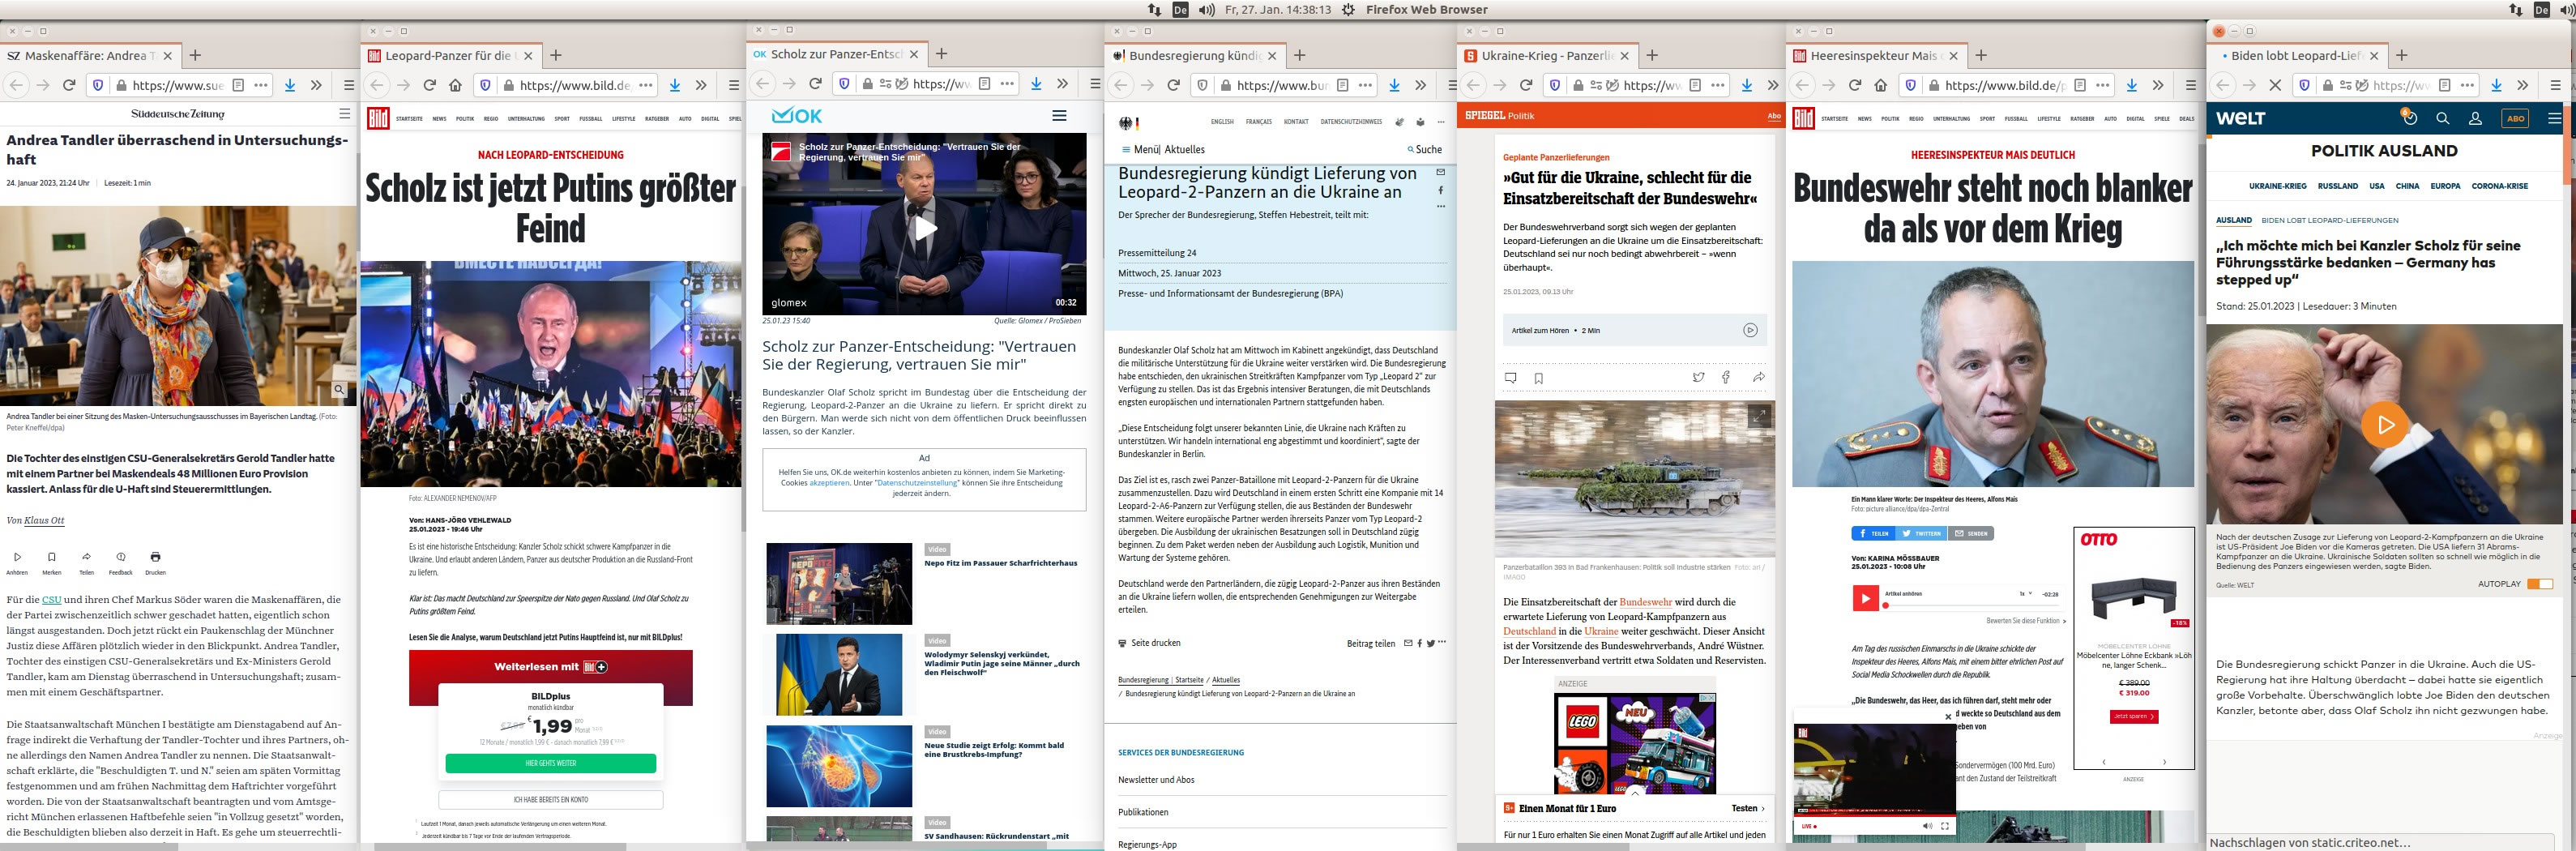This screenshot has width=2576, height=851.
Task: Open comments icon on Spiegel article
Action: point(1510,378)
